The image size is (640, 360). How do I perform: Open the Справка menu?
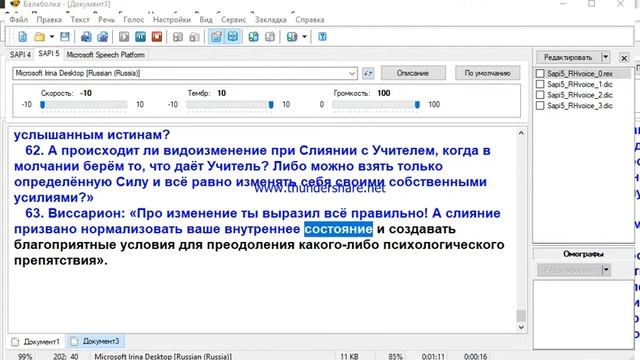coord(310,20)
